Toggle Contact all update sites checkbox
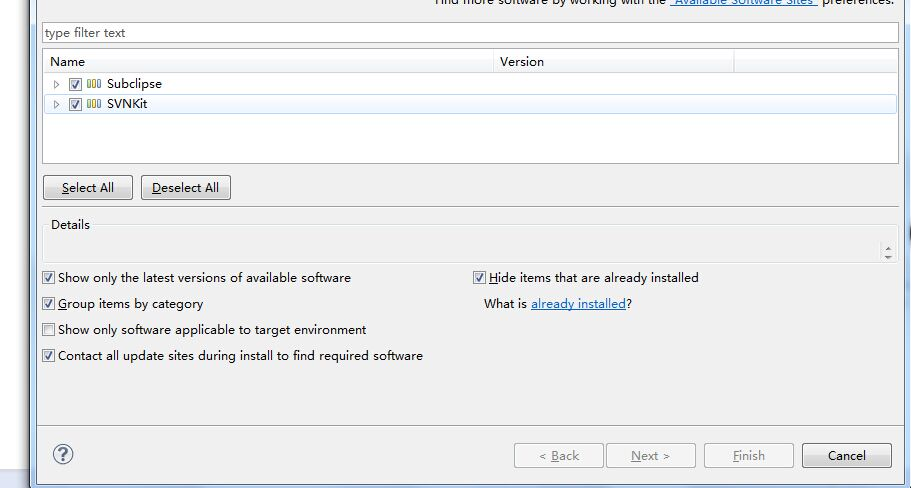 tap(49, 356)
